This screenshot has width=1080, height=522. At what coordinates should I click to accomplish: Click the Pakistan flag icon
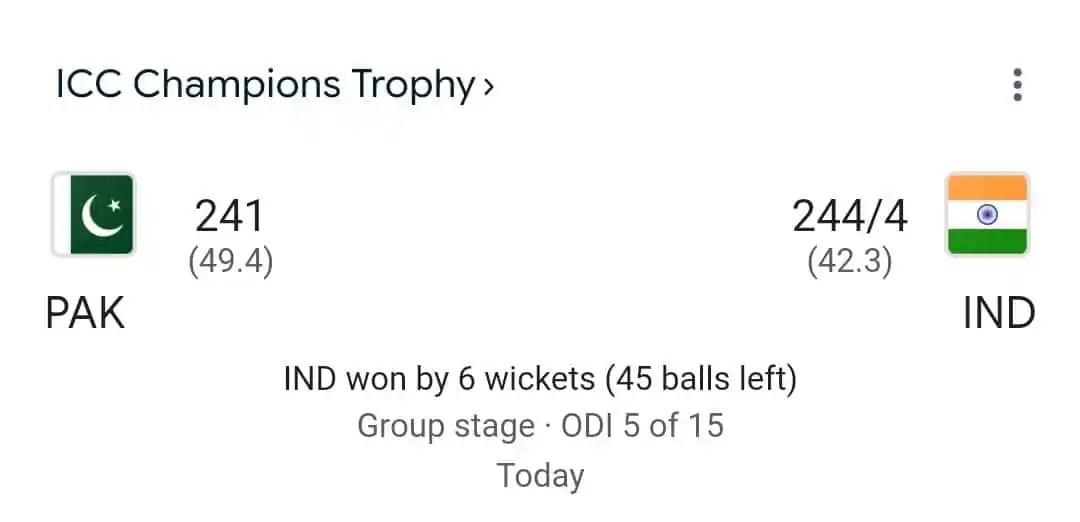(93, 214)
